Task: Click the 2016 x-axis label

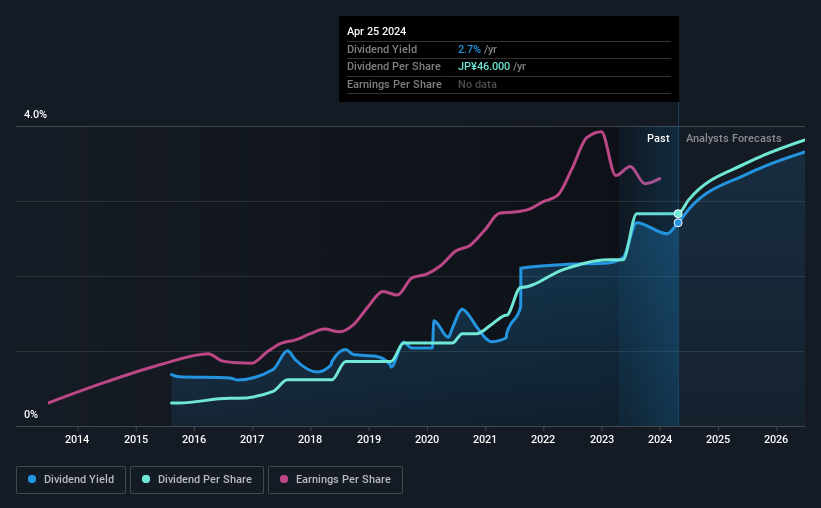Action: coord(194,439)
